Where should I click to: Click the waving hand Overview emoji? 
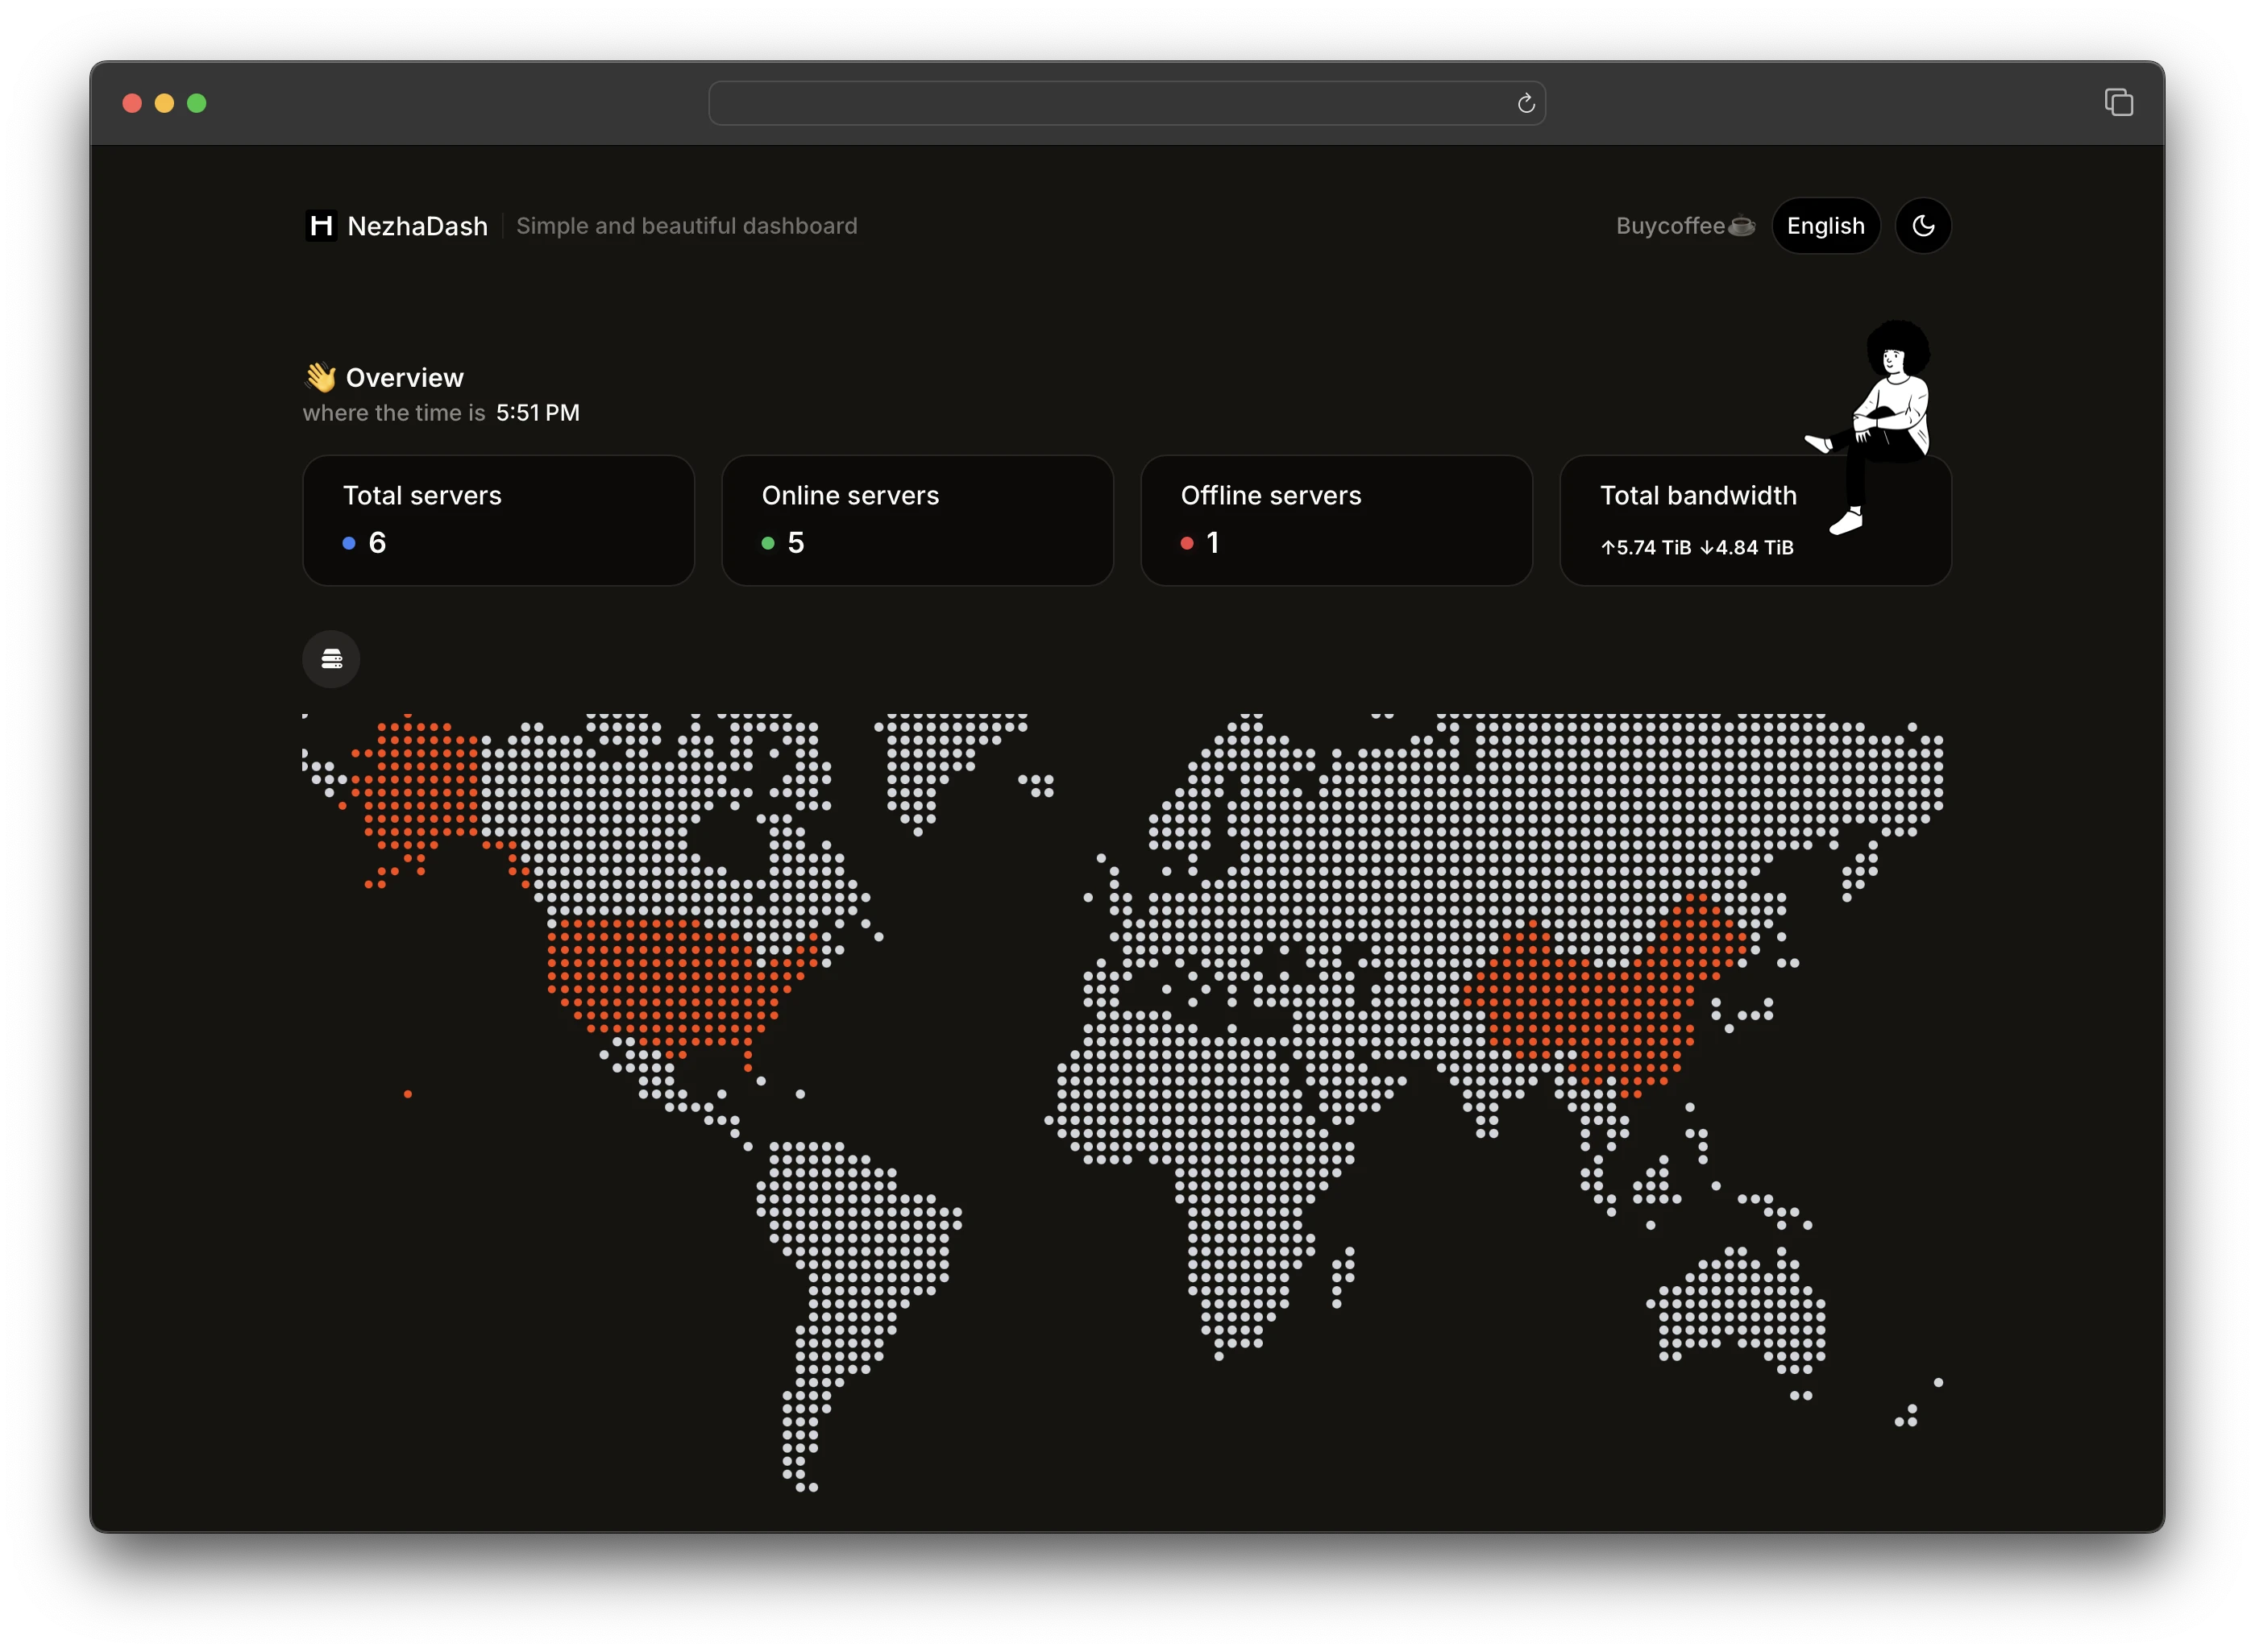(320, 377)
